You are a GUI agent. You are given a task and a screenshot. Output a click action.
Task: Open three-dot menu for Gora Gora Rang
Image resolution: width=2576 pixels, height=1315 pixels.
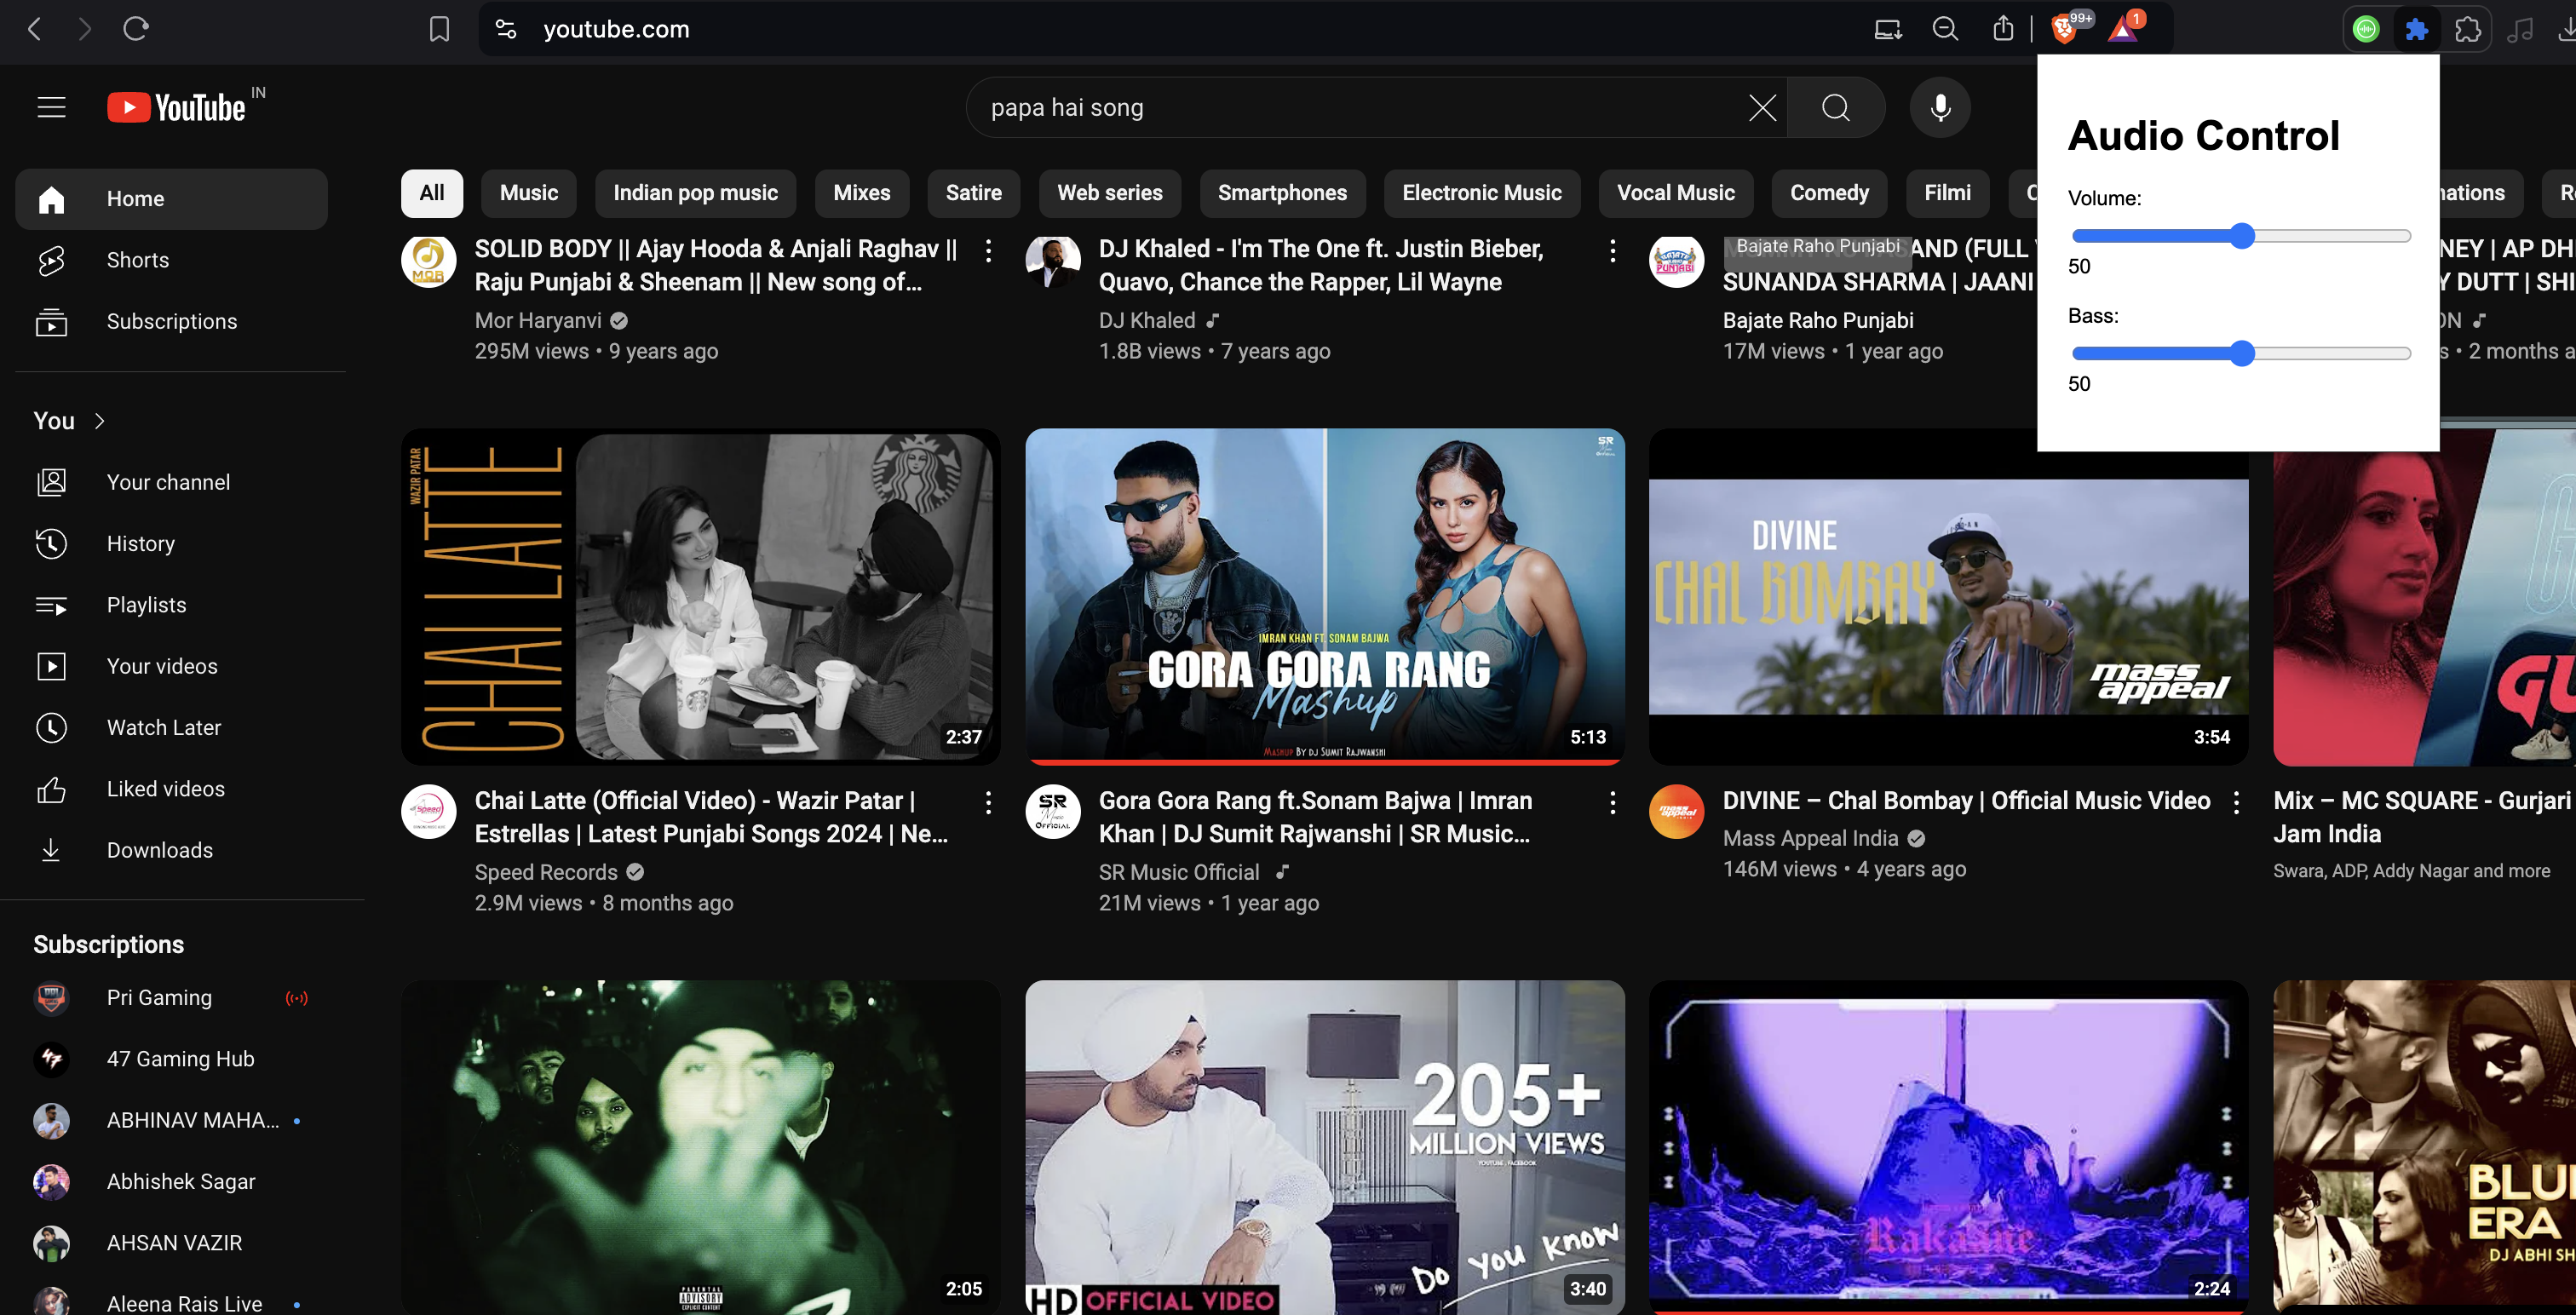click(1612, 802)
